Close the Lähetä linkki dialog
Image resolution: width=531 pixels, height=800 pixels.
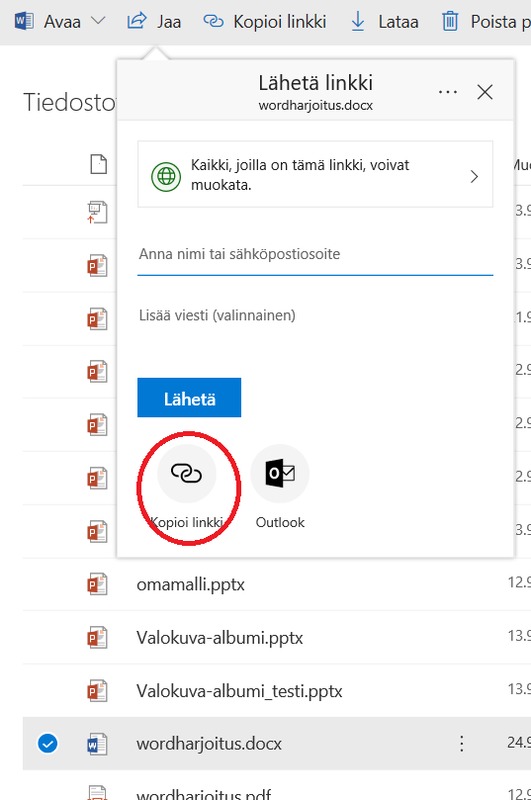pos(485,92)
